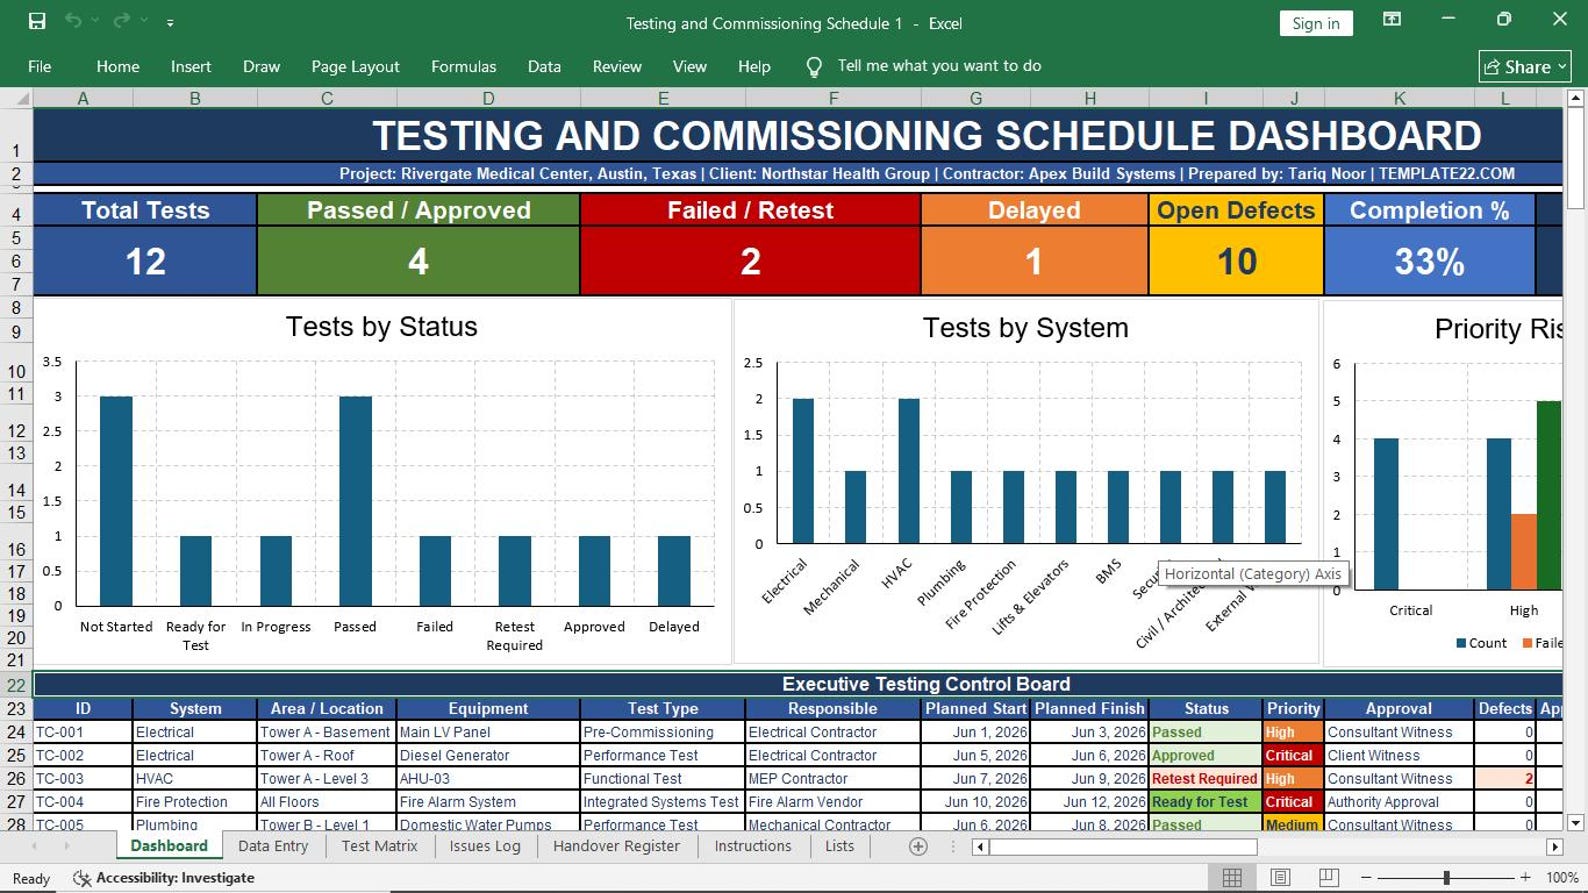Click the Passed bar in Tests by Status
The image size is (1588, 893).
355,500
